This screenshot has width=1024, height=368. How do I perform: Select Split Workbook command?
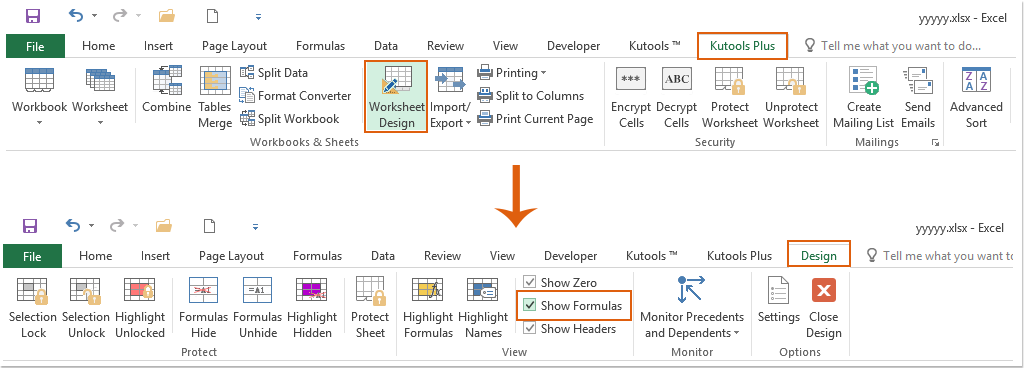coord(289,119)
